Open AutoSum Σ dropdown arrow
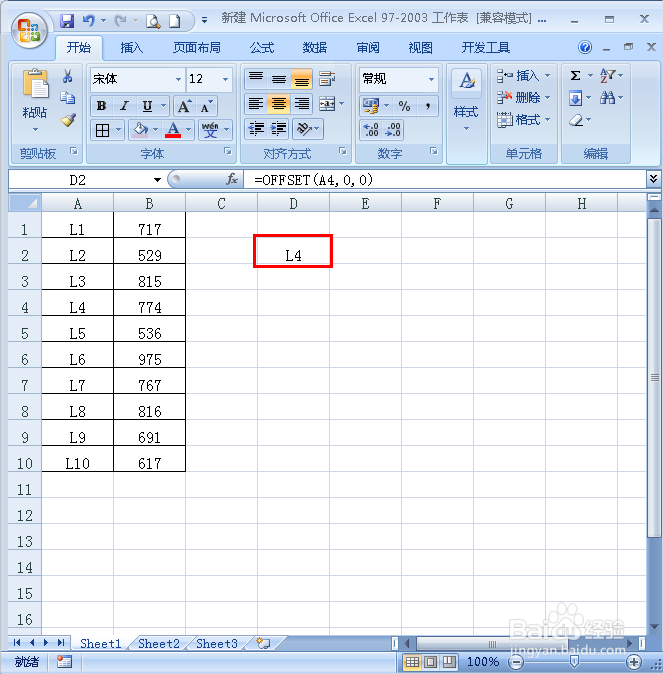 tap(590, 76)
